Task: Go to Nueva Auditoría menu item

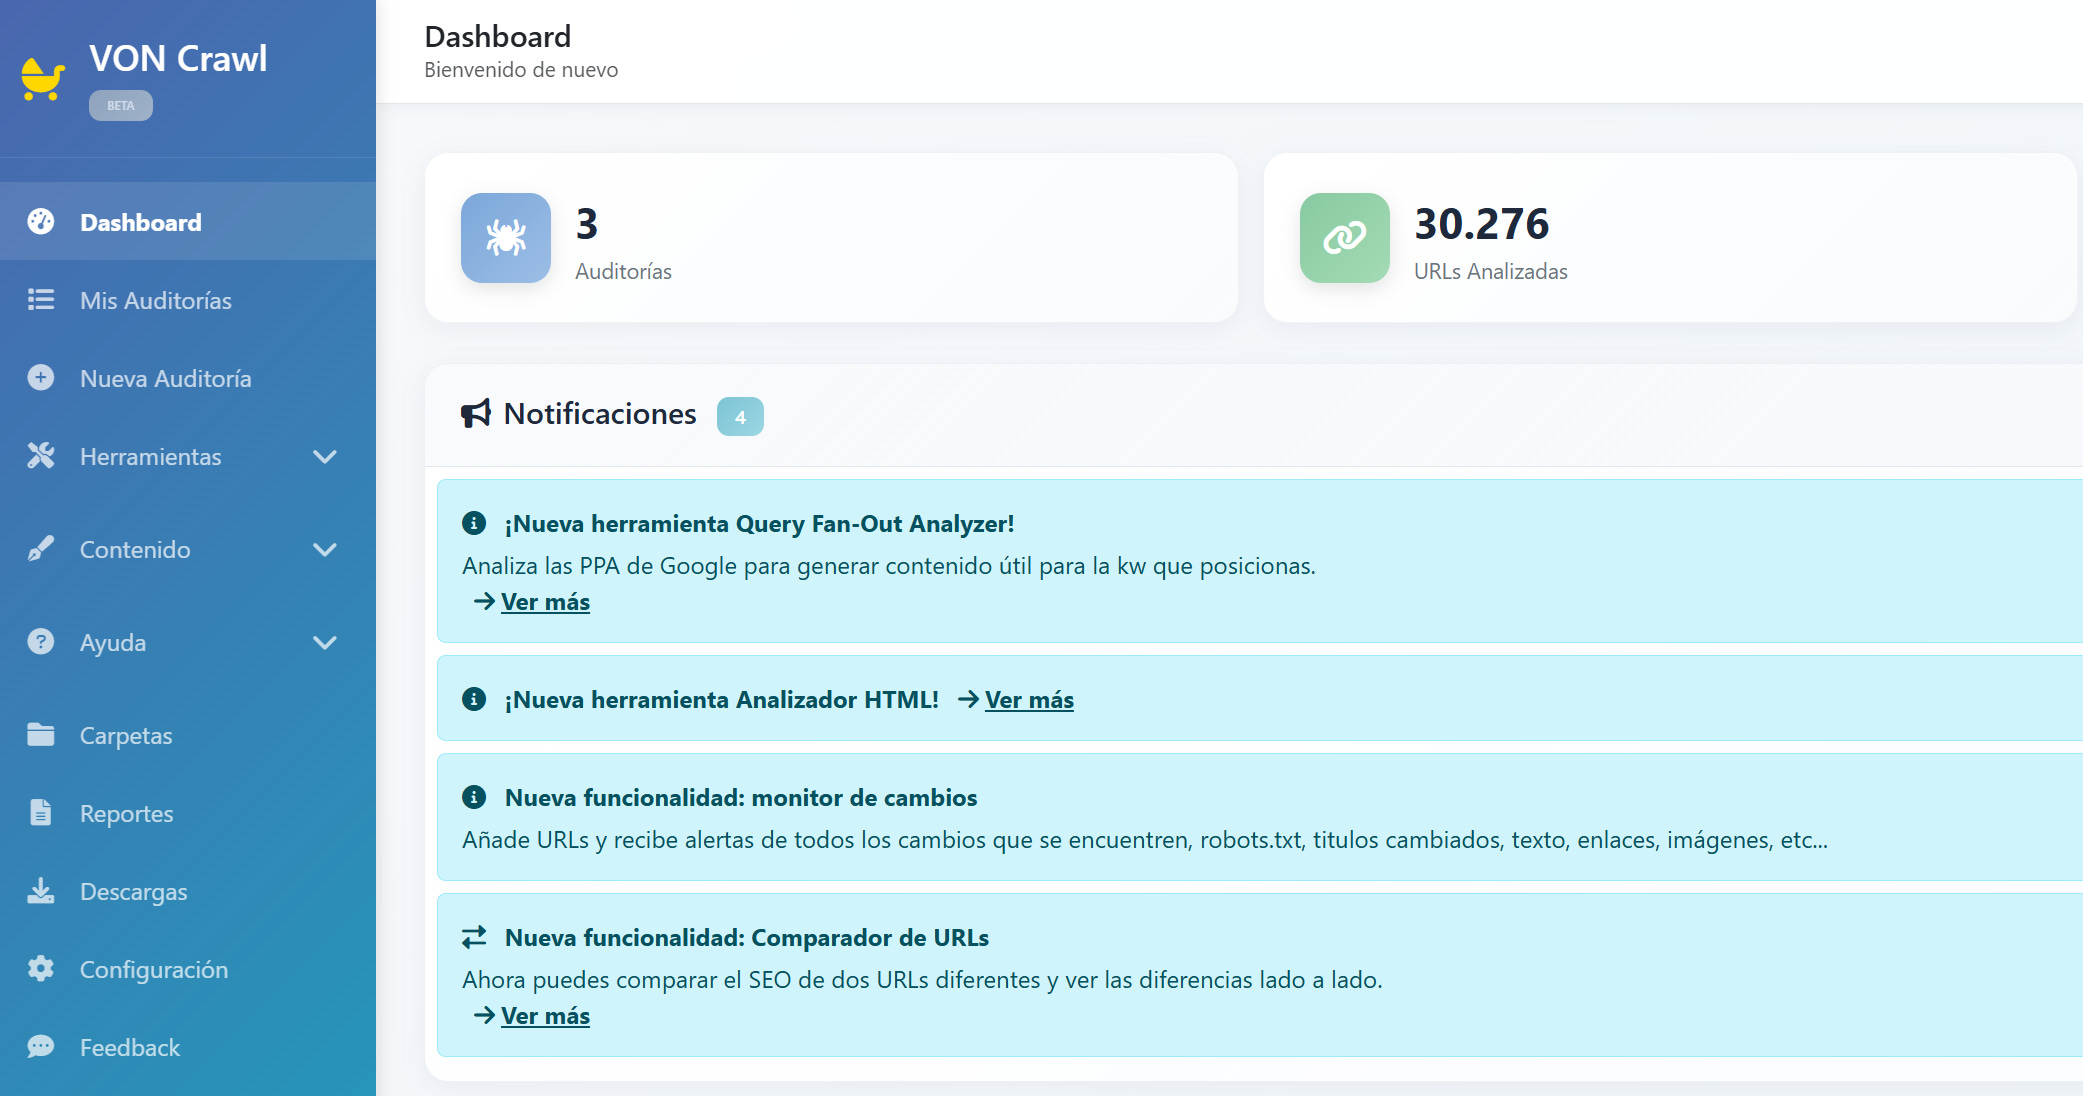Action: [x=165, y=378]
